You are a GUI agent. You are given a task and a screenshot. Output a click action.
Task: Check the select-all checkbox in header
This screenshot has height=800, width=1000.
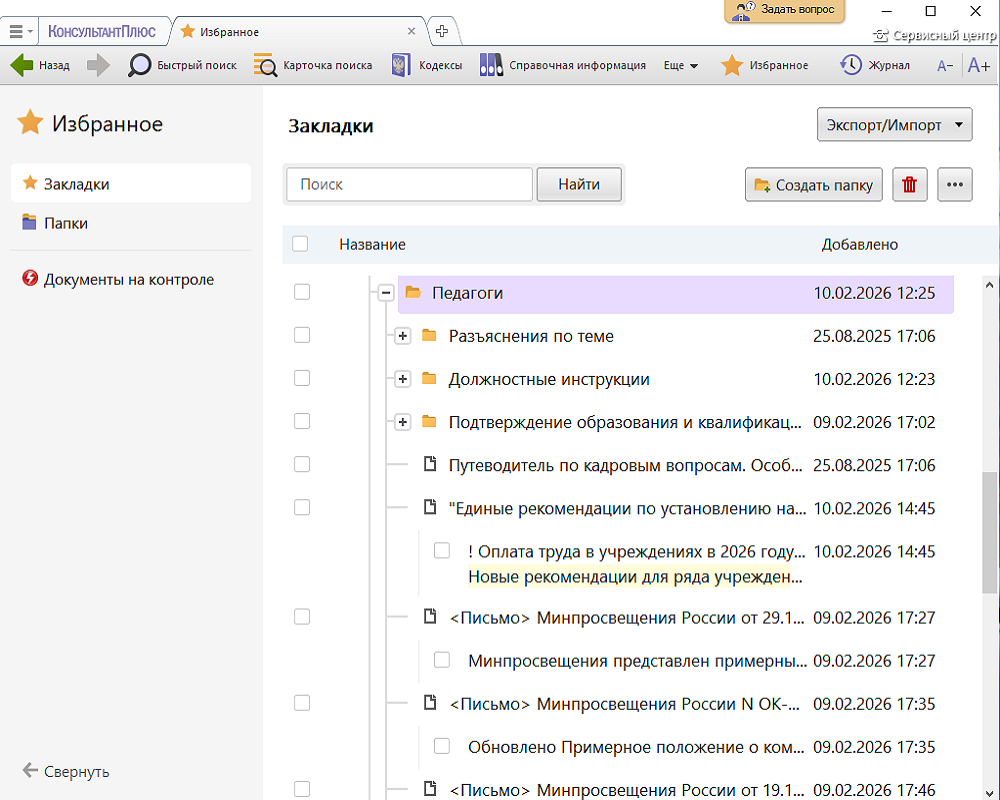tap(300, 244)
